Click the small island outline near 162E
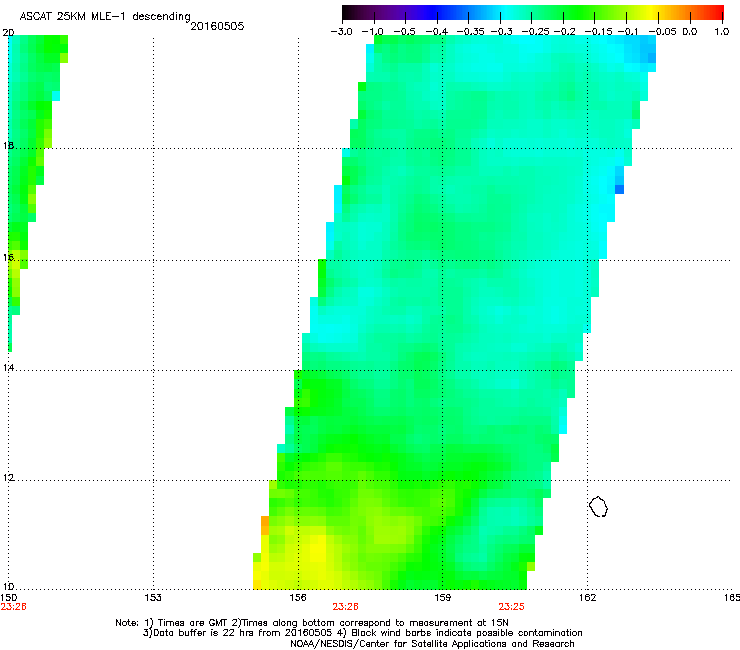The height and width of the screenshot is (650, 740). click(x=598, y=506)
